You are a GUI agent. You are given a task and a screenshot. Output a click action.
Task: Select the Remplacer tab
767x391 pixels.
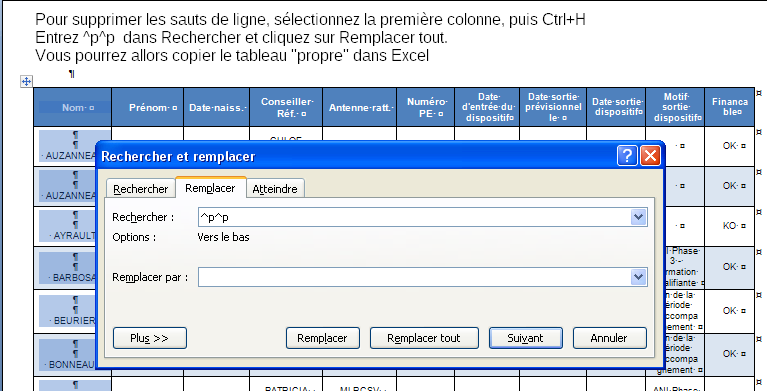coord(210,188)
